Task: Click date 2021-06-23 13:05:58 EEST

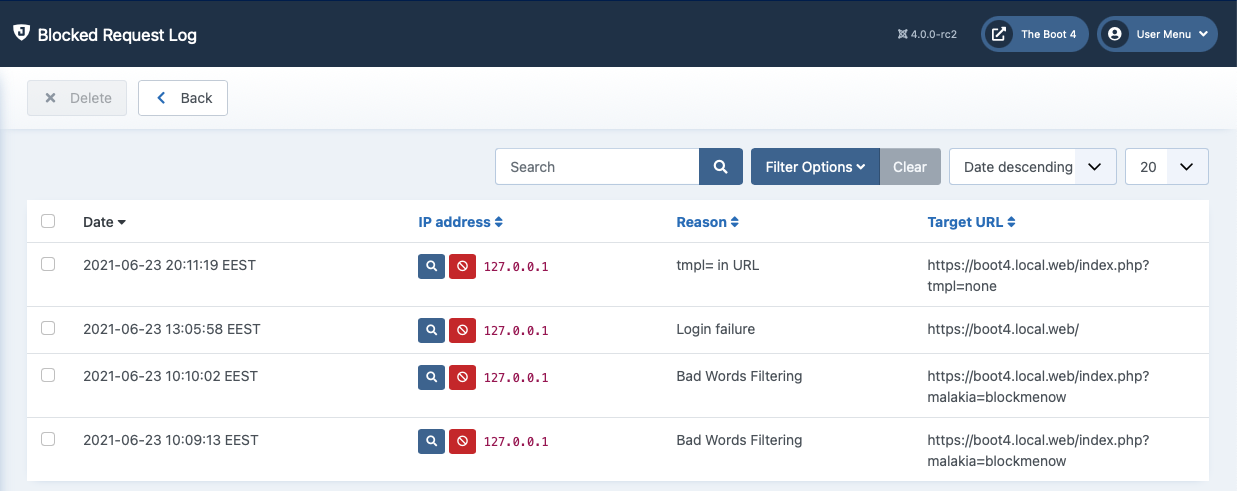Action: coord(171,329)
